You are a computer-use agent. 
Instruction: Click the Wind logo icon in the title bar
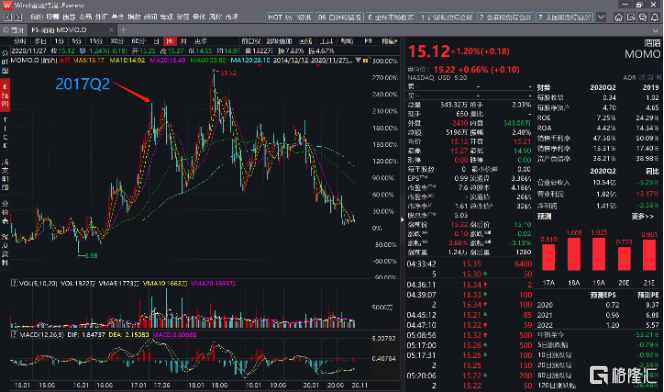coord(7,5)
